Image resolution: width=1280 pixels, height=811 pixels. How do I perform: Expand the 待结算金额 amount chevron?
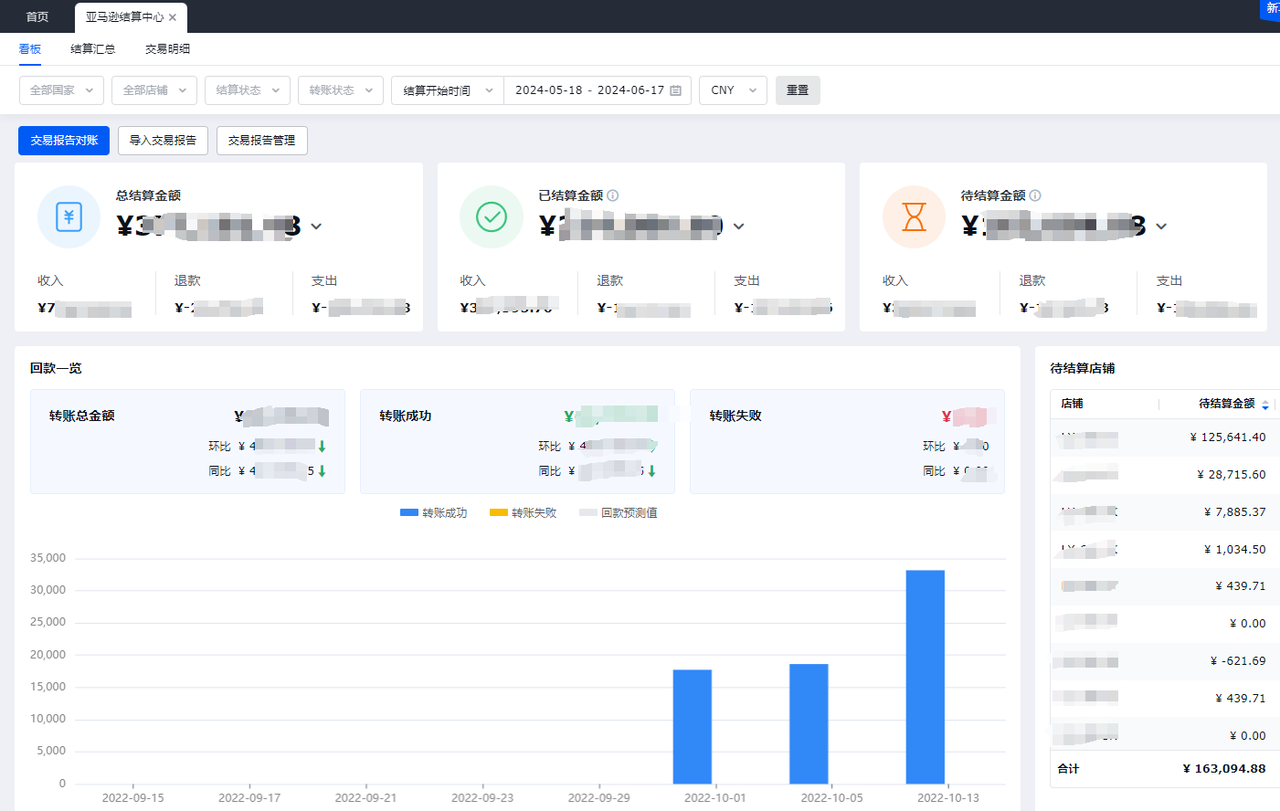pos(1162,227)
